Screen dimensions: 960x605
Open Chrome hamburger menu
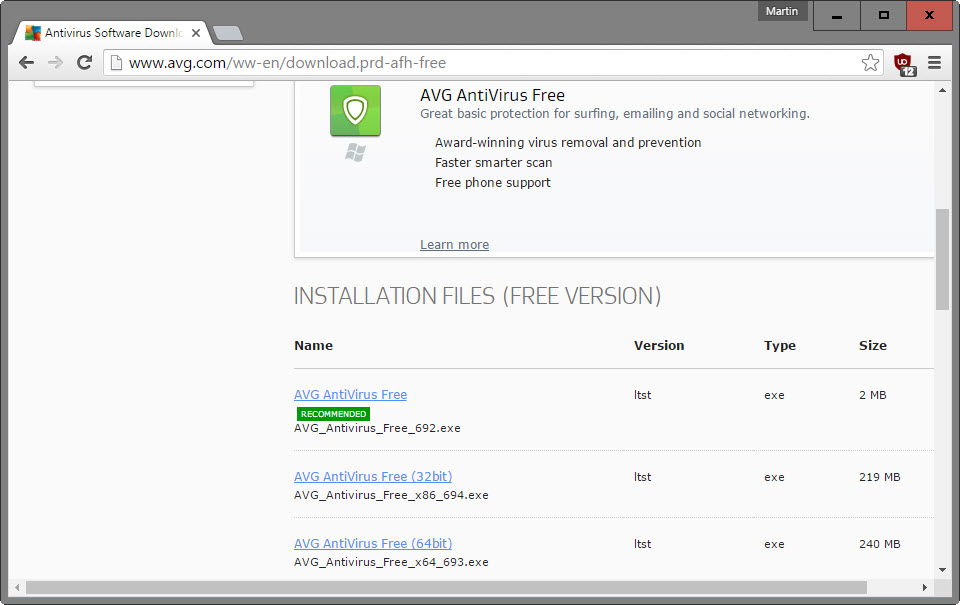click(x=934, y=62)
